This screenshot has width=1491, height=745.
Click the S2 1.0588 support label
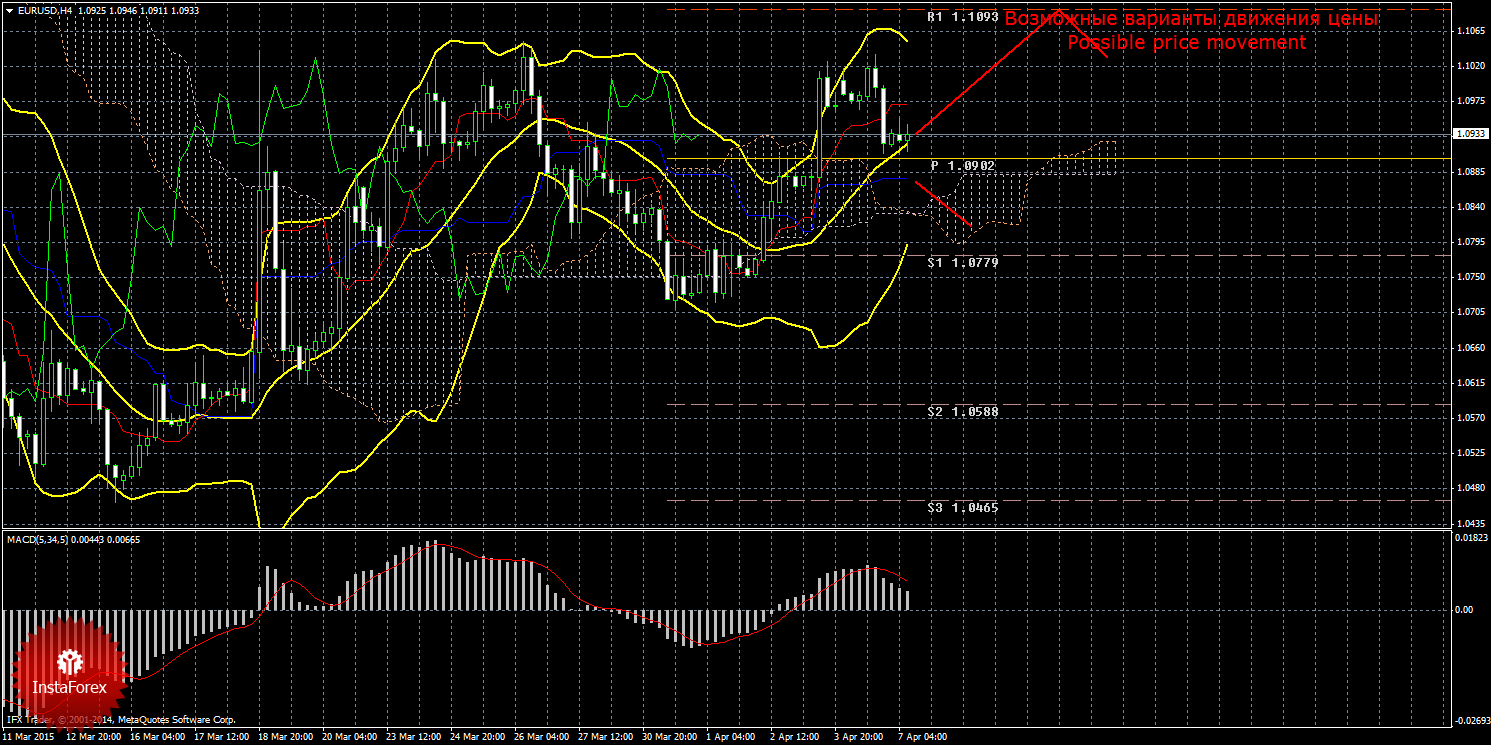962,411
